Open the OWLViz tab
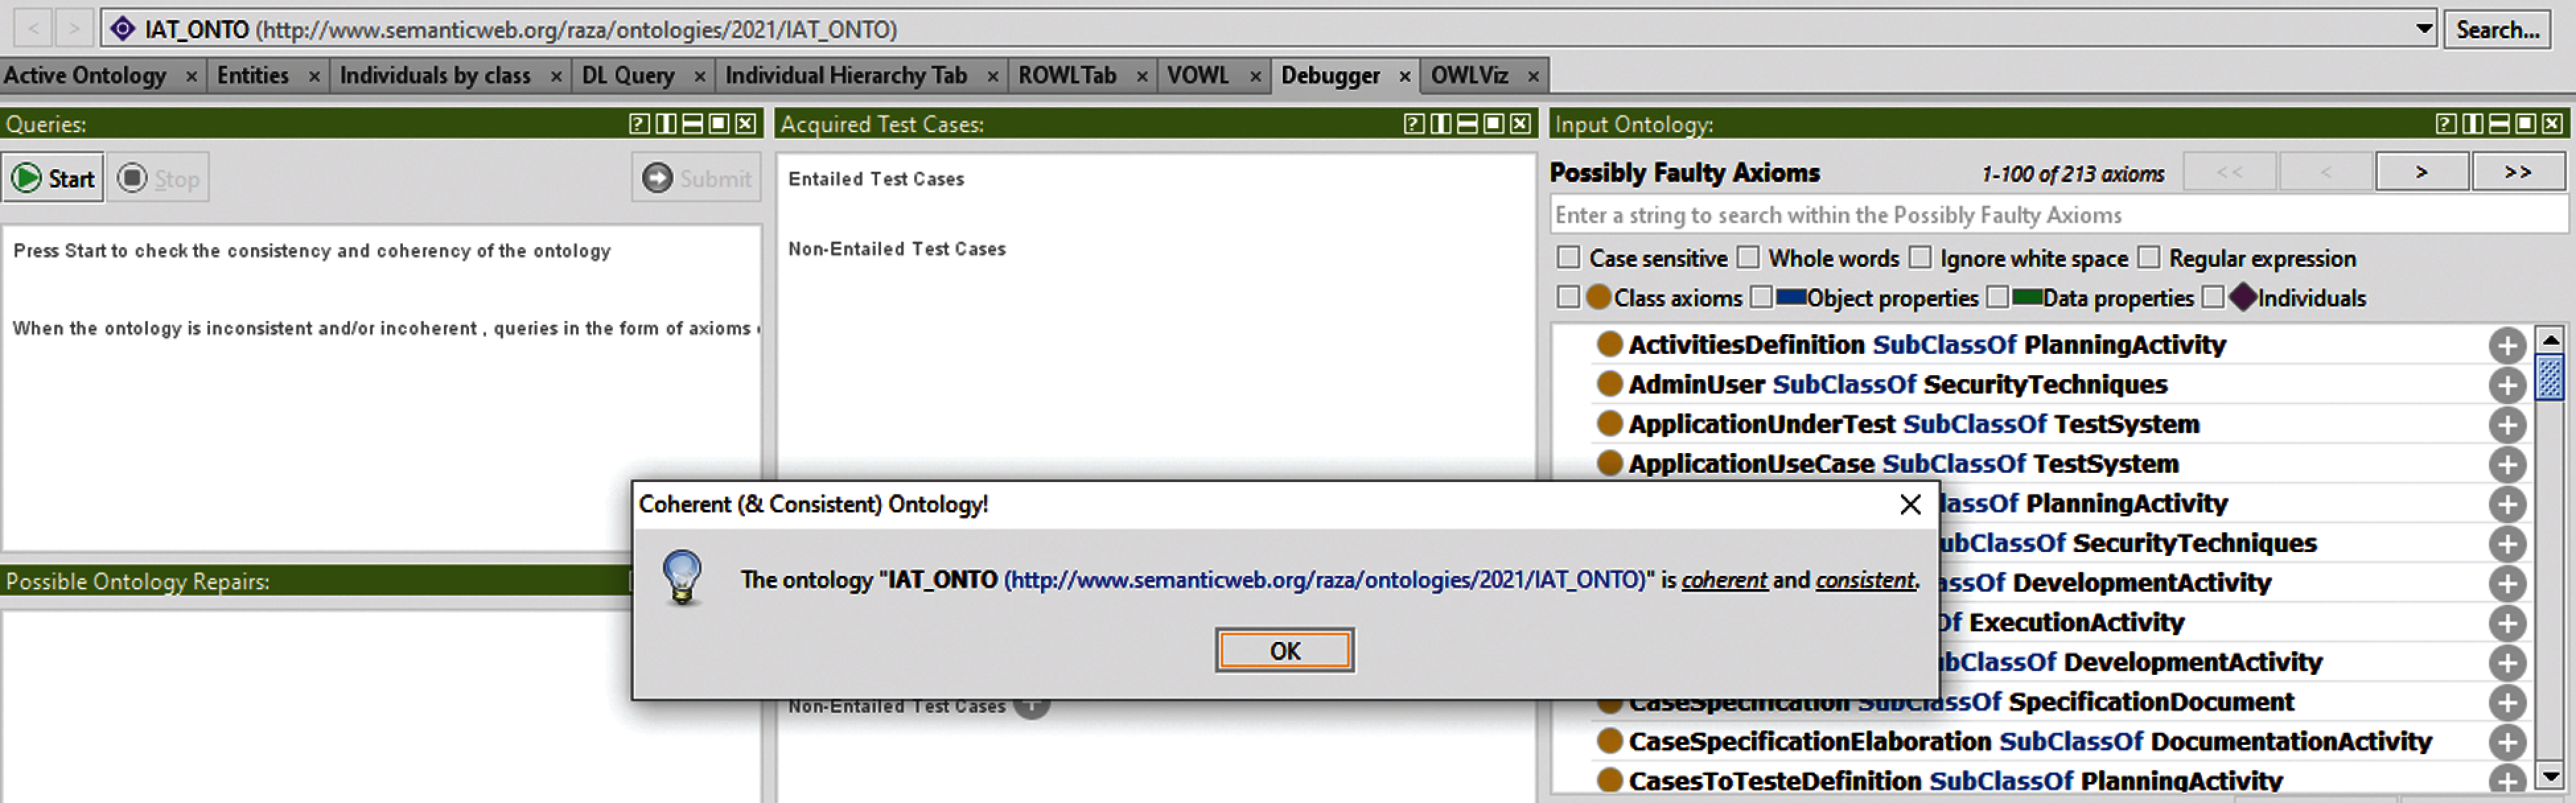This screenshot has height=803, width=2576. pos(1468,76)
